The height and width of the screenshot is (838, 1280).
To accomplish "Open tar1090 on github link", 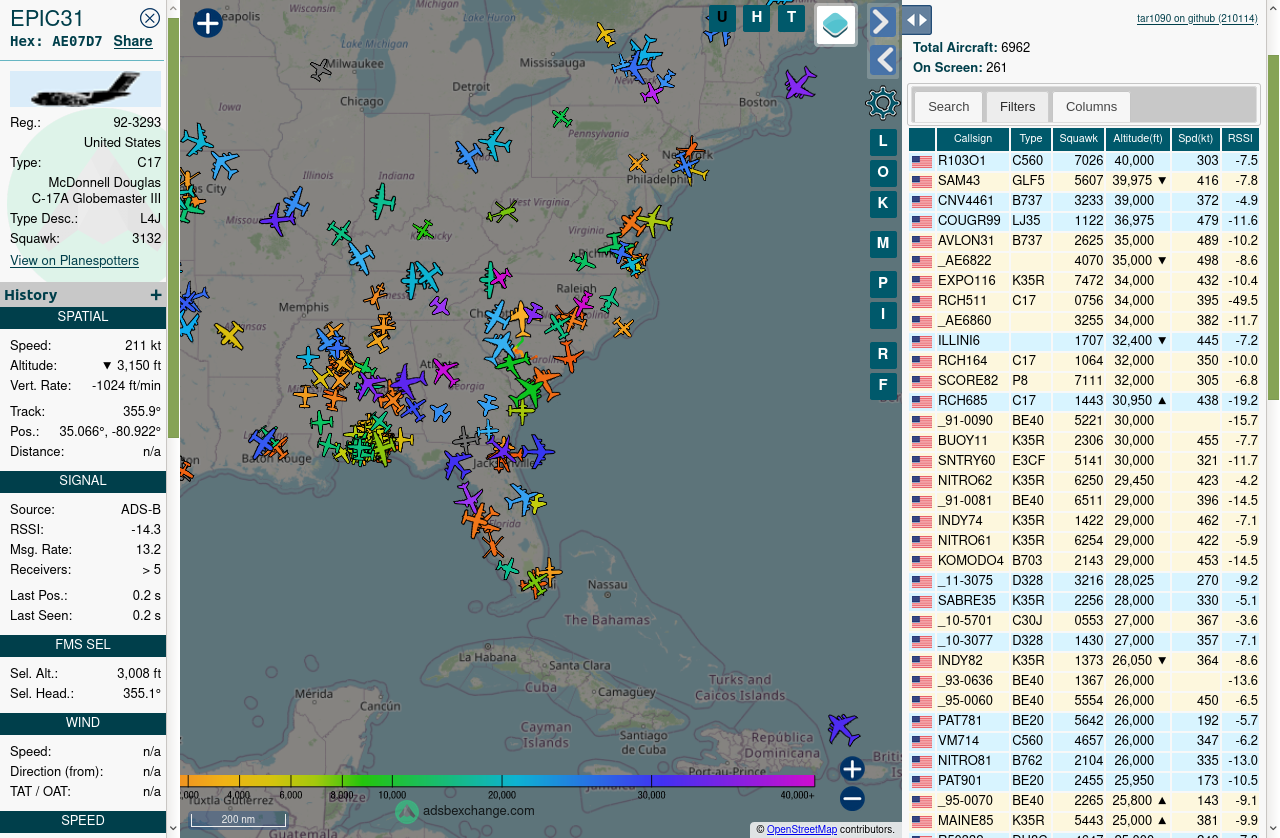I will pyautogui.click(x=1198, y=19).
